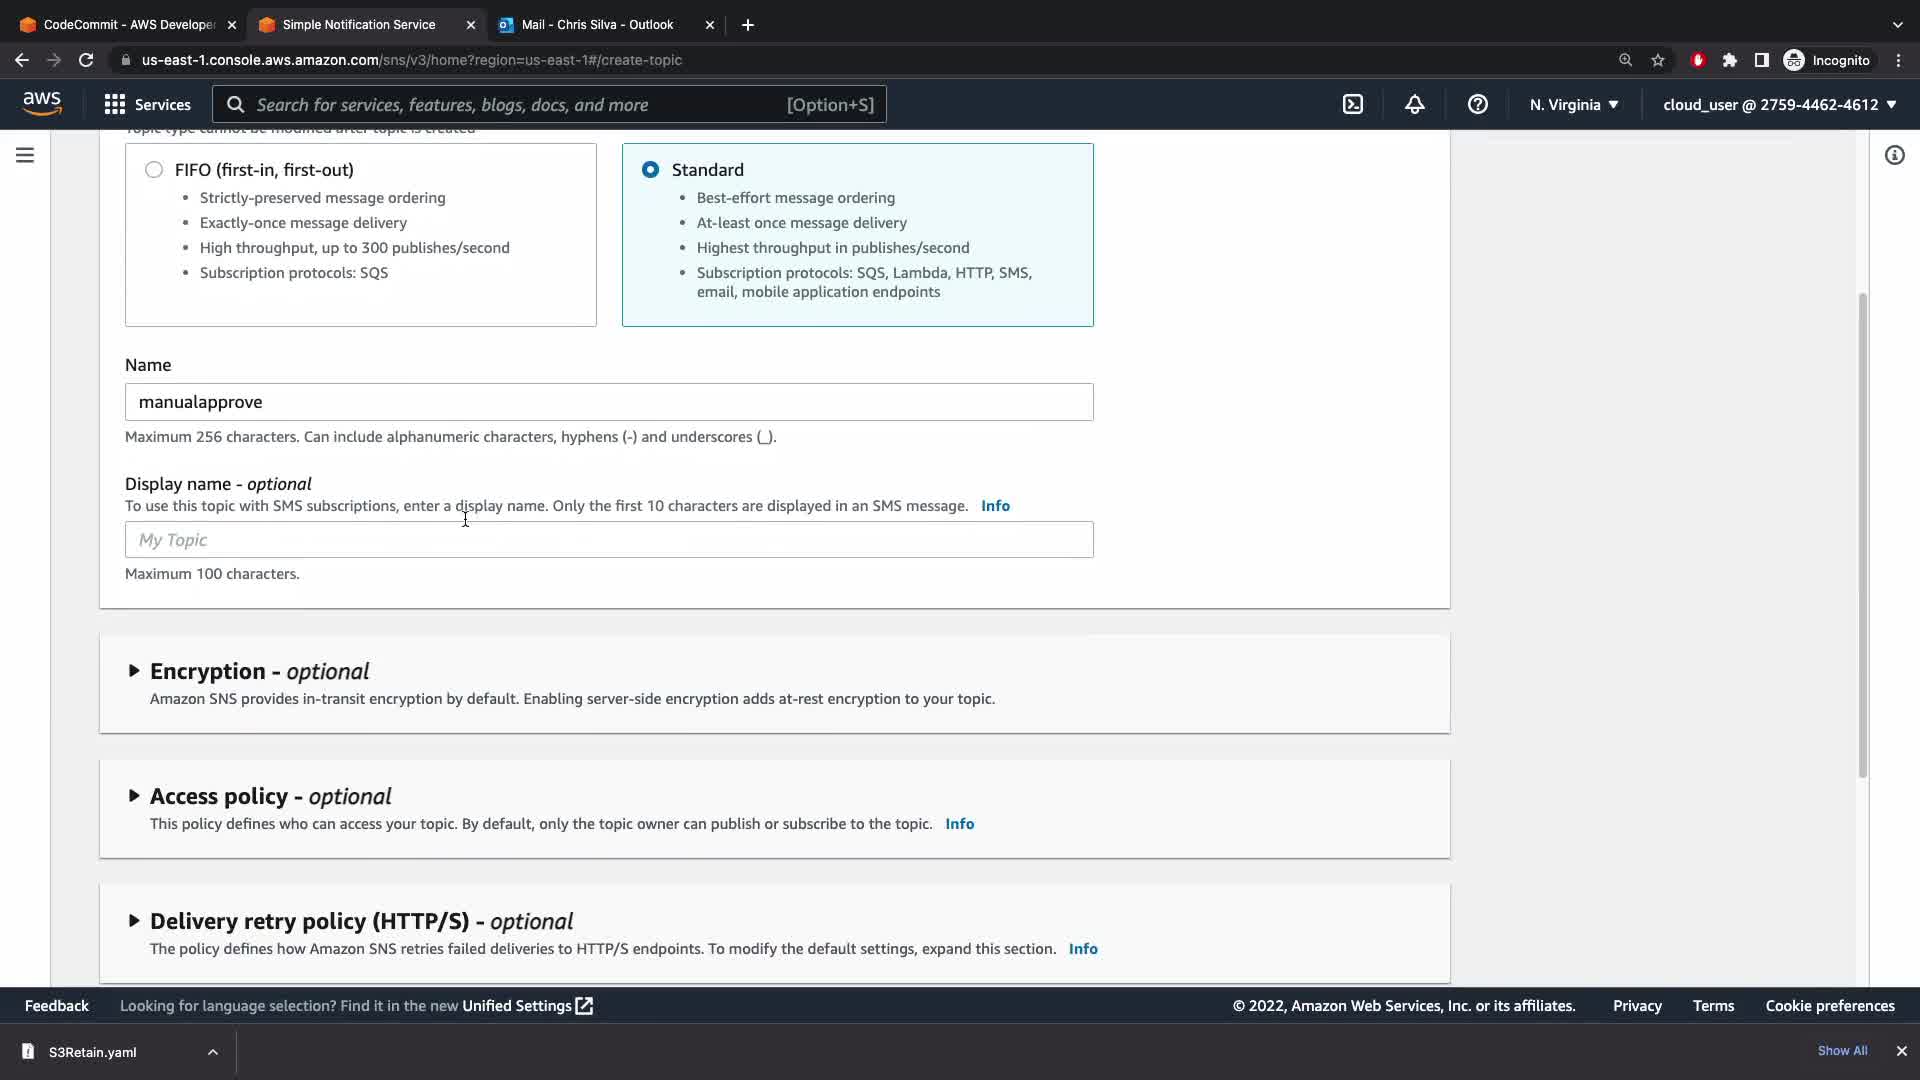Click the Display name input field
Image resolution: width=1920 pixels, height=1080 pixels.
click(608, 540)
